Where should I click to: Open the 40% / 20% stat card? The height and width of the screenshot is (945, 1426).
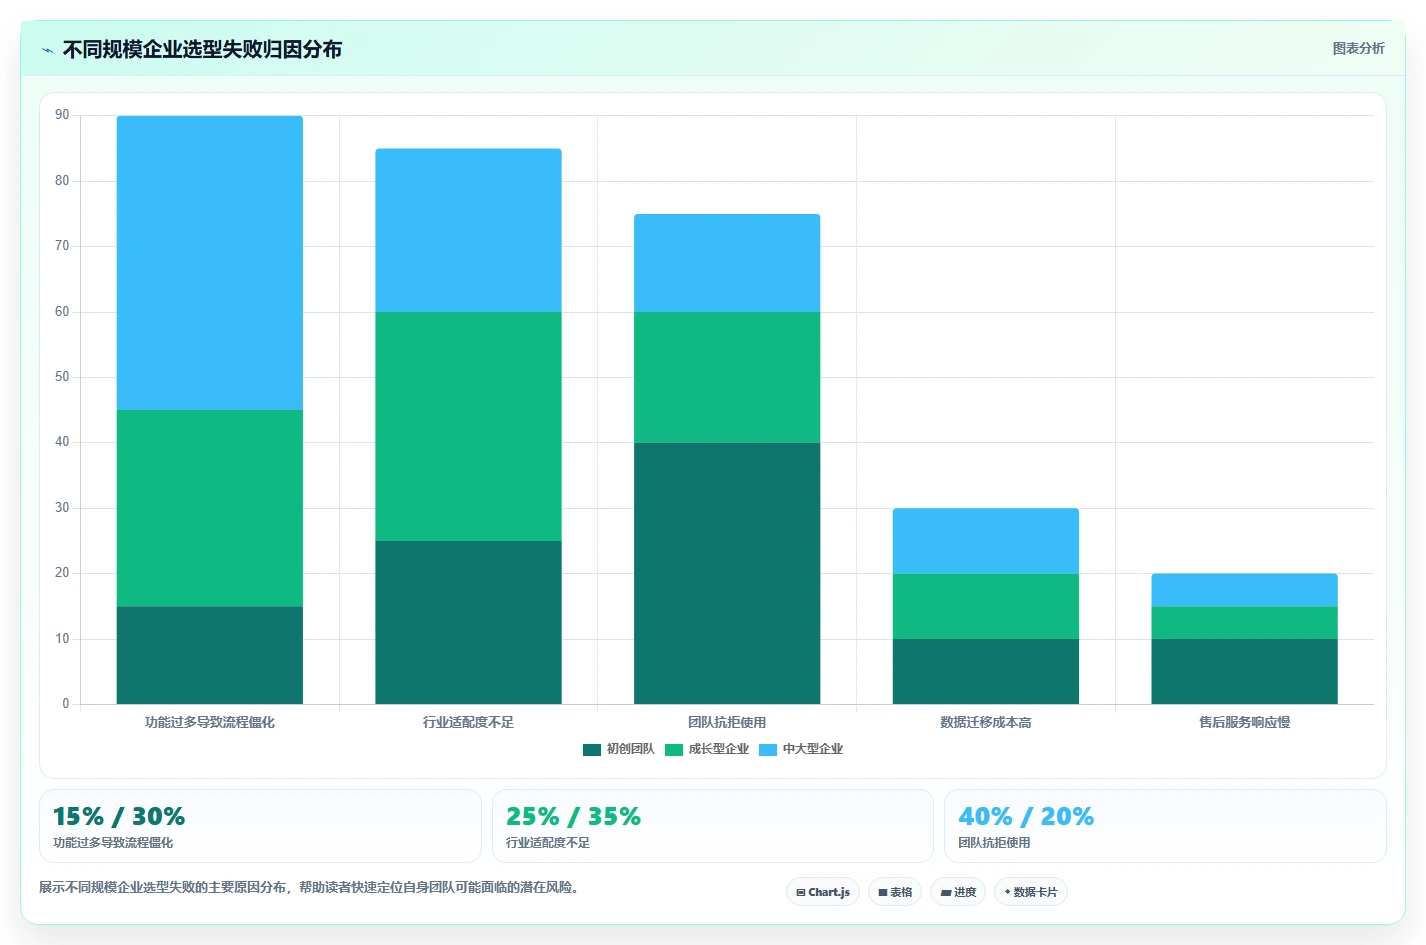click(x=1165, y=826)
